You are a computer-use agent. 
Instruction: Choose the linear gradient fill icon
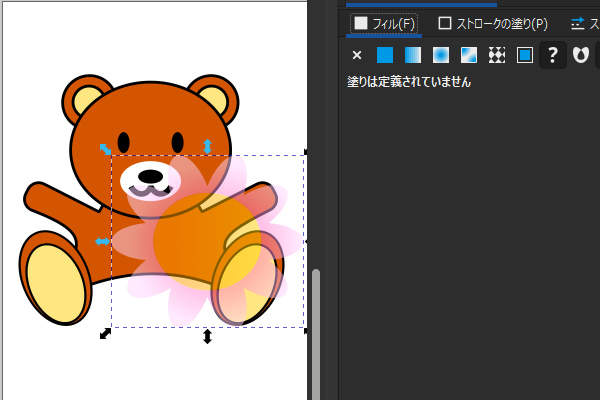[x=413, y=55]
